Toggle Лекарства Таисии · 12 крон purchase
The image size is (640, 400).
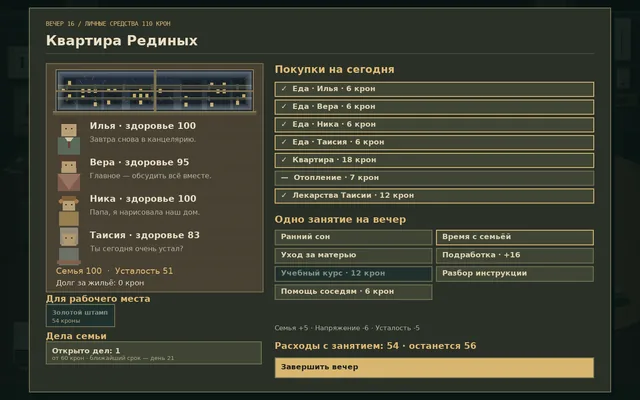point(434,196)
